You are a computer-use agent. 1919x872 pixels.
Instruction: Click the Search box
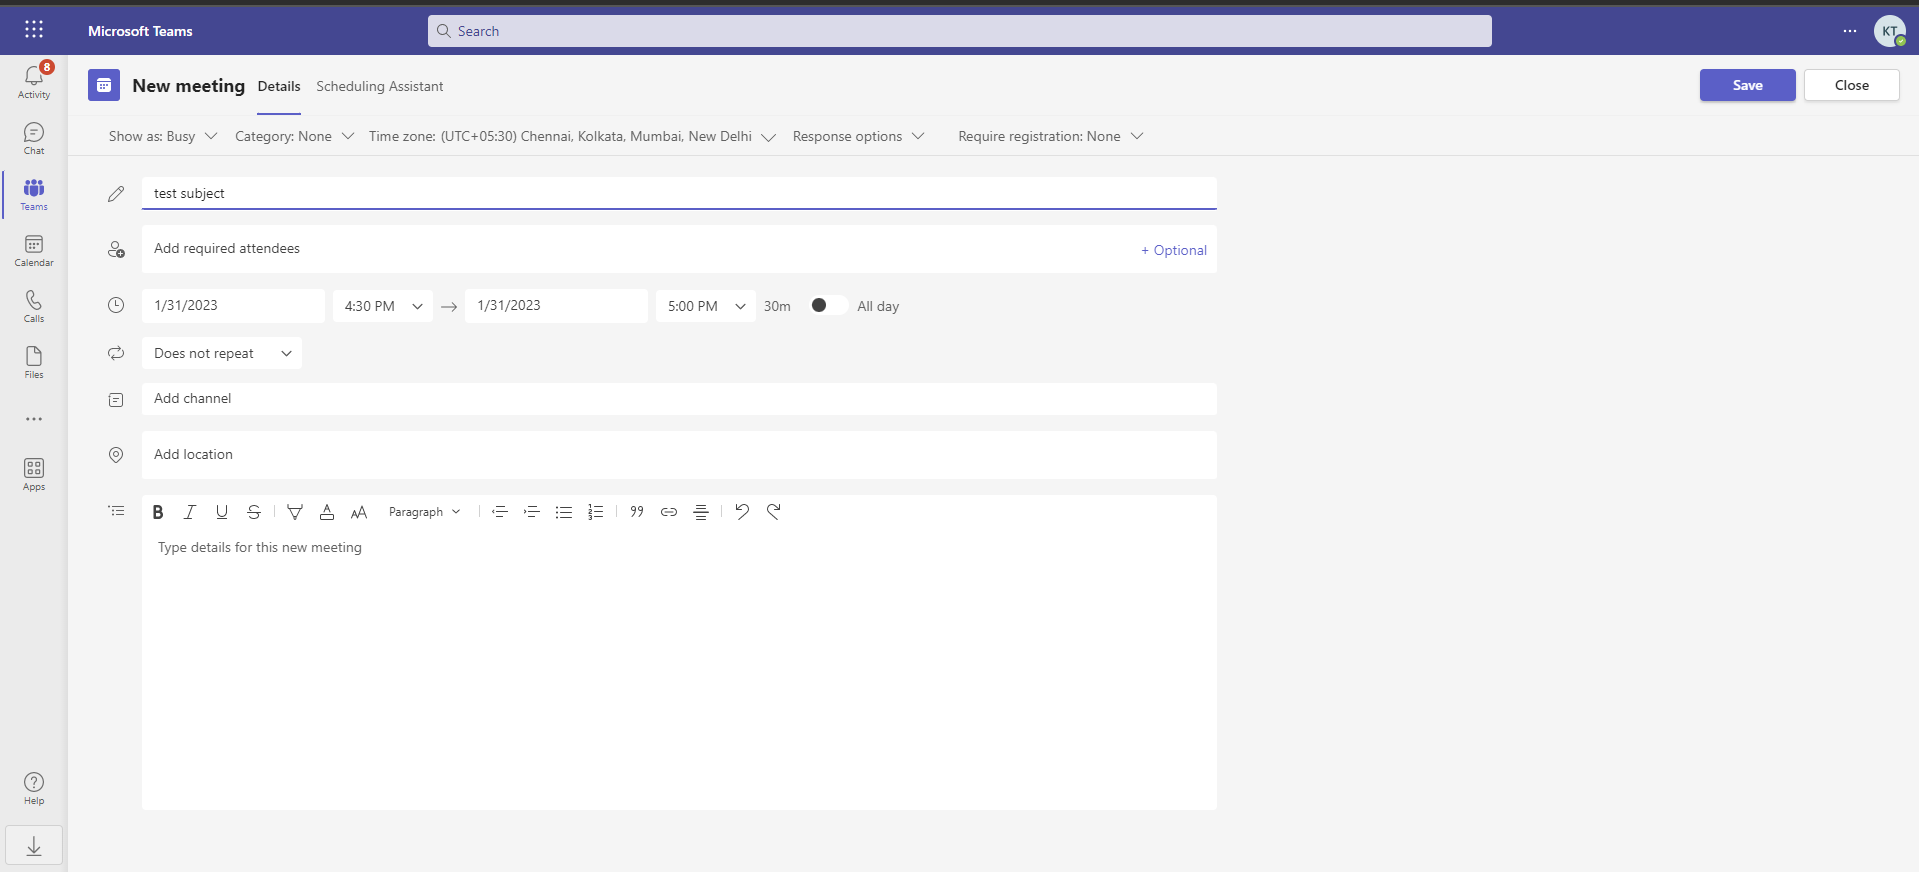(960, 31)
